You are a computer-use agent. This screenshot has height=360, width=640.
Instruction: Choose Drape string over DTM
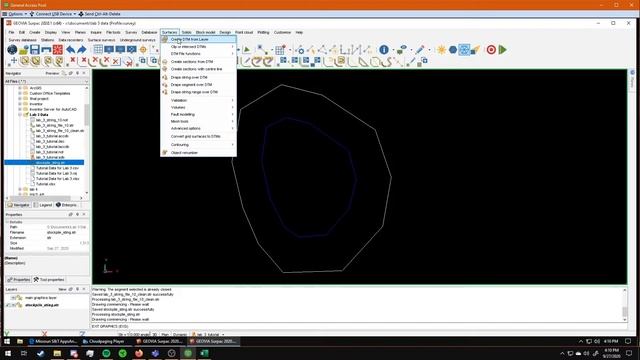[198, 77]
